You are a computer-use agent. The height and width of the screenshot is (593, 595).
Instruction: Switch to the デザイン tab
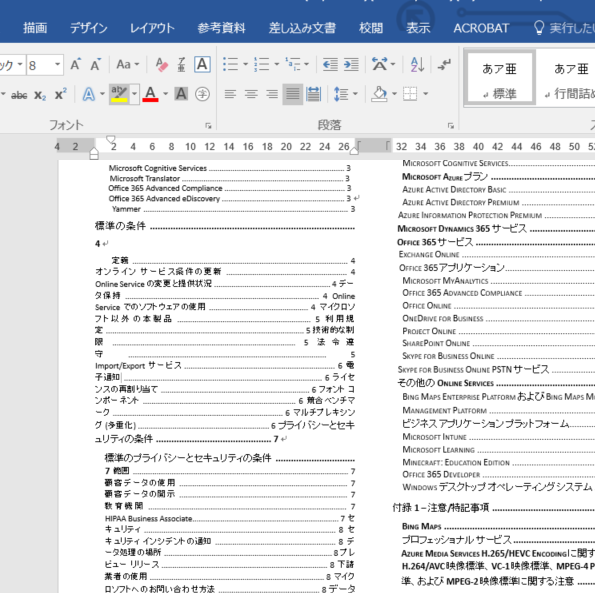coord(89,28)
